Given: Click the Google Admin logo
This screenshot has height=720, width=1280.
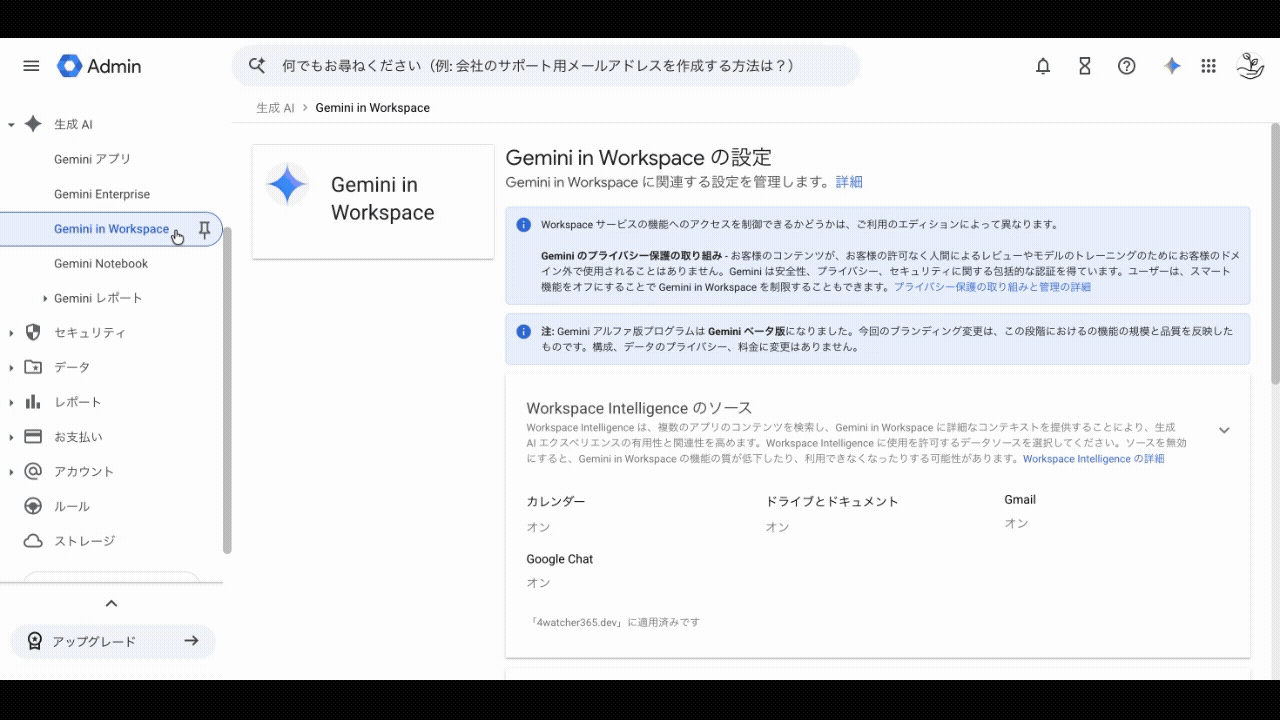Looking at the screenshot, I should (99, 66).
